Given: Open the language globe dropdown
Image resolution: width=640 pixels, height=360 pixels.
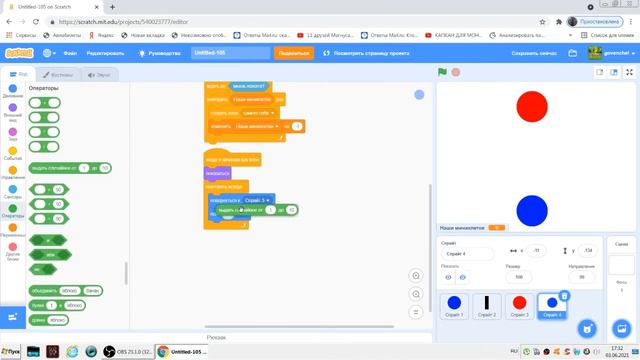Looking at the screenshot, I should pyautogui.click(x=49, y=53).
